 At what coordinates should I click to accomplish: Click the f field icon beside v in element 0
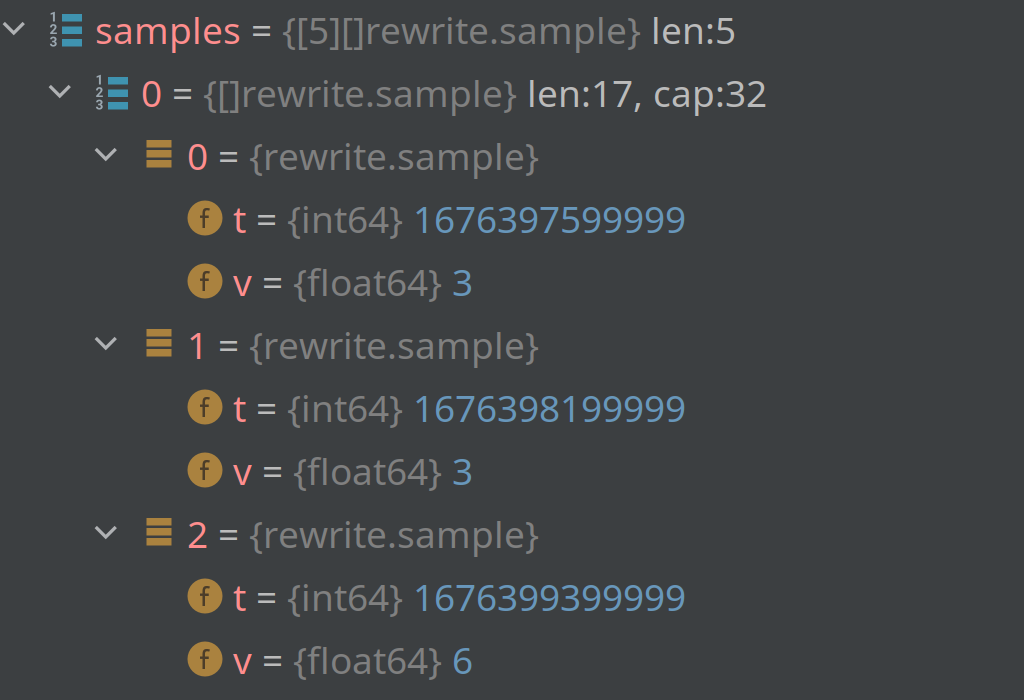coord(205,282)
